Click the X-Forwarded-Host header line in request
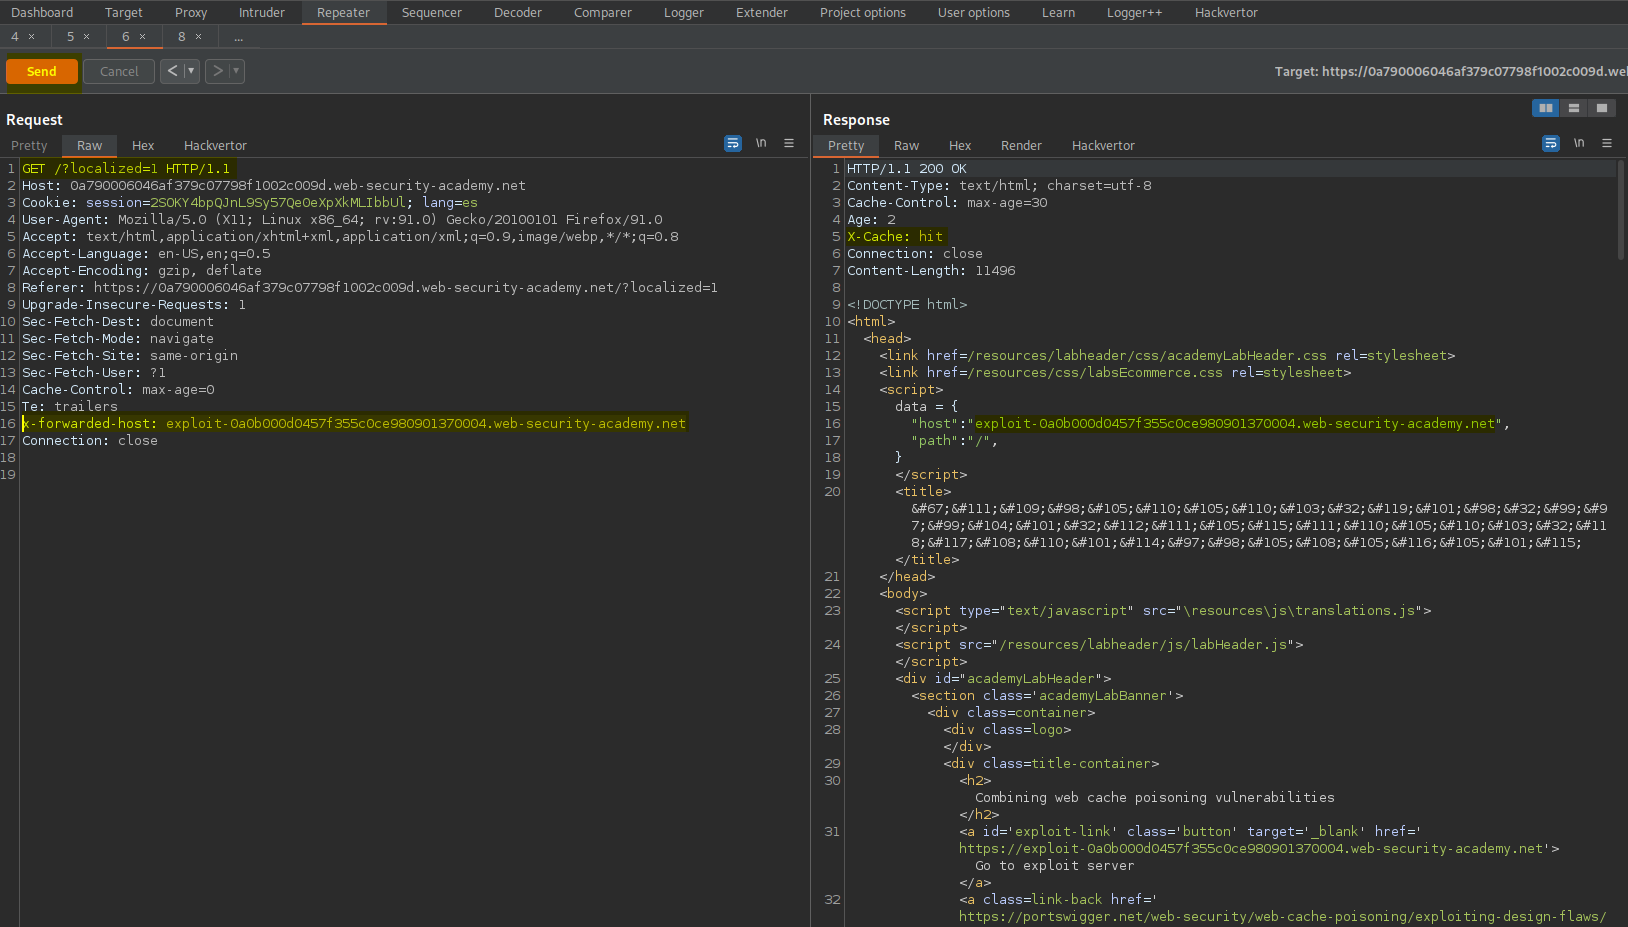The width and height of the screenshot is (1628, 927). (x=354, y=424)
